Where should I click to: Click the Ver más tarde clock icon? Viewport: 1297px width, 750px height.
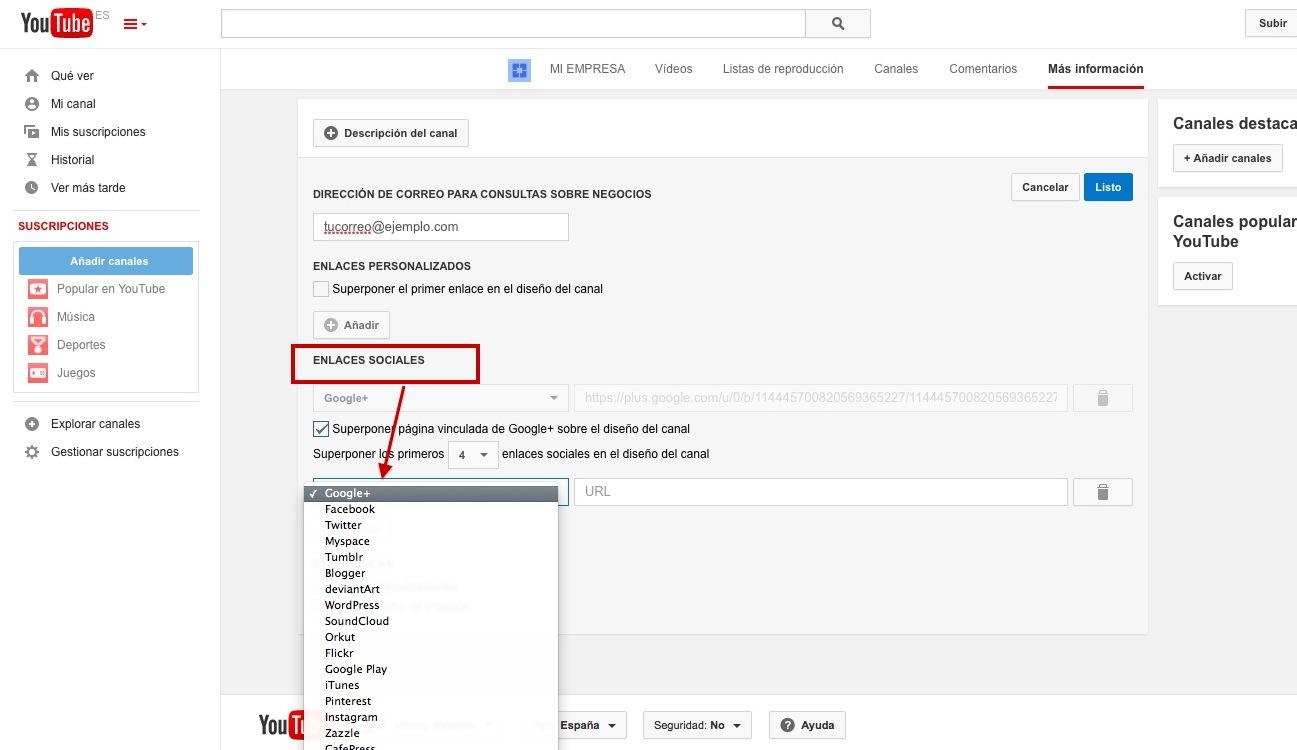[32, 188]
